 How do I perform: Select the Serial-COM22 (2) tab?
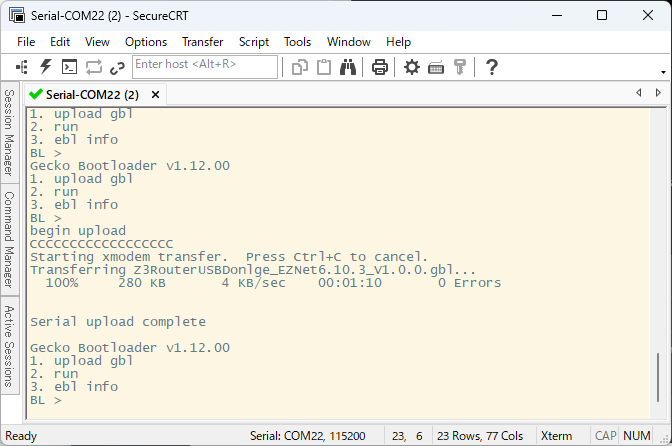(x=93, y=95)
